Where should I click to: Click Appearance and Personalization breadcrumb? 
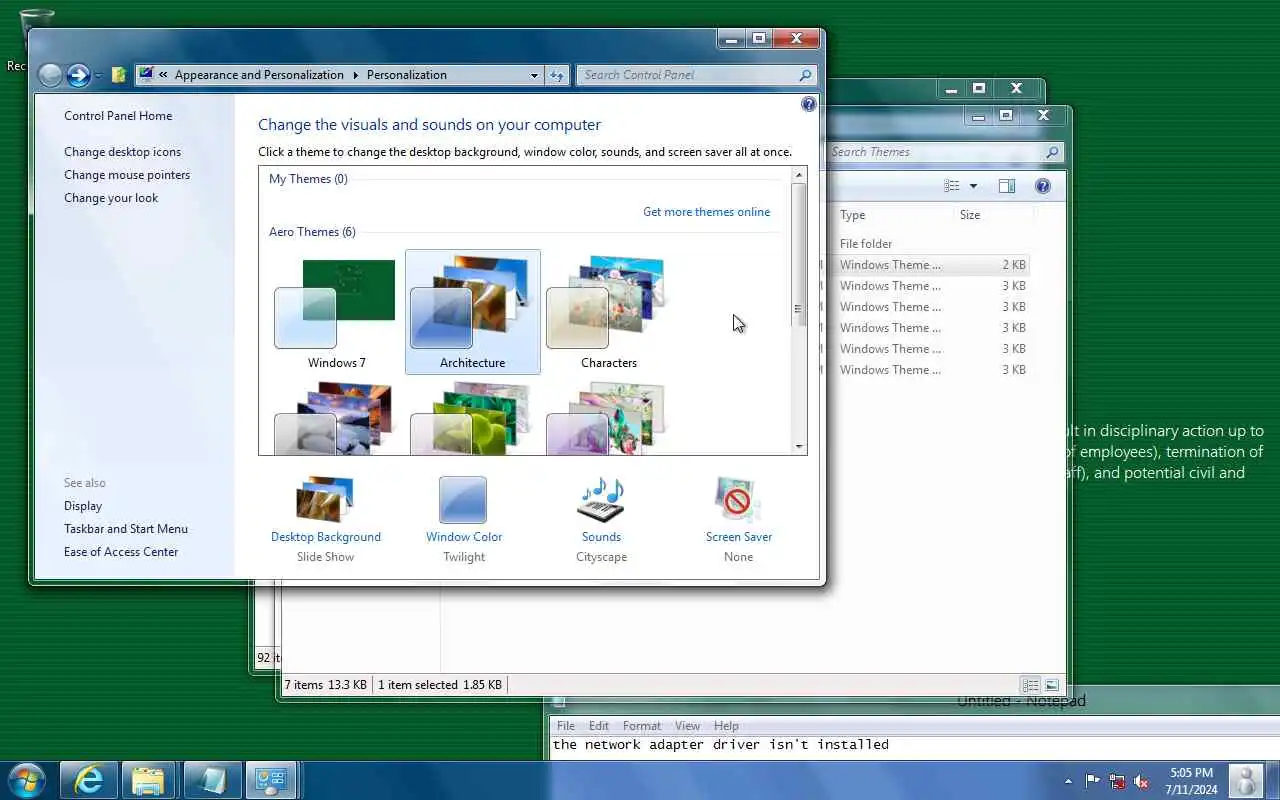(x=259, y=75)
